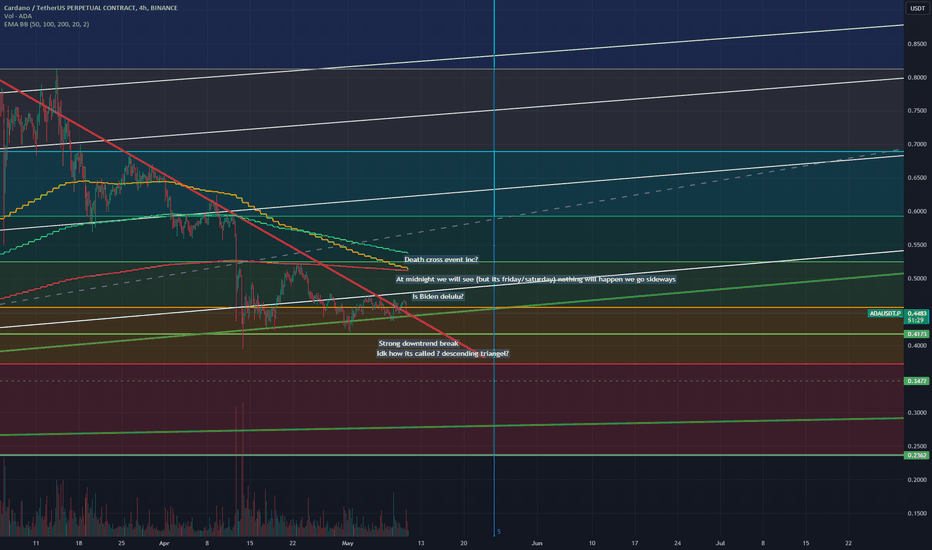Click the 13 date on time axis

pyautogui.click(x=421, y=543)
